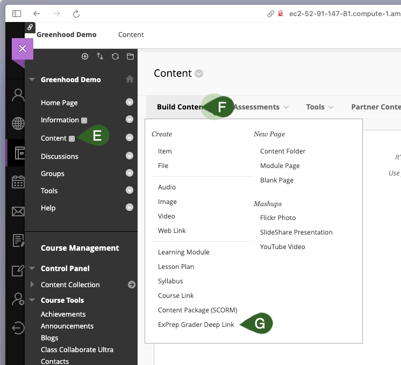This screenshot has width=401, height=365.
Task: Open options chevron beside Groups
Action: [130, 173]
